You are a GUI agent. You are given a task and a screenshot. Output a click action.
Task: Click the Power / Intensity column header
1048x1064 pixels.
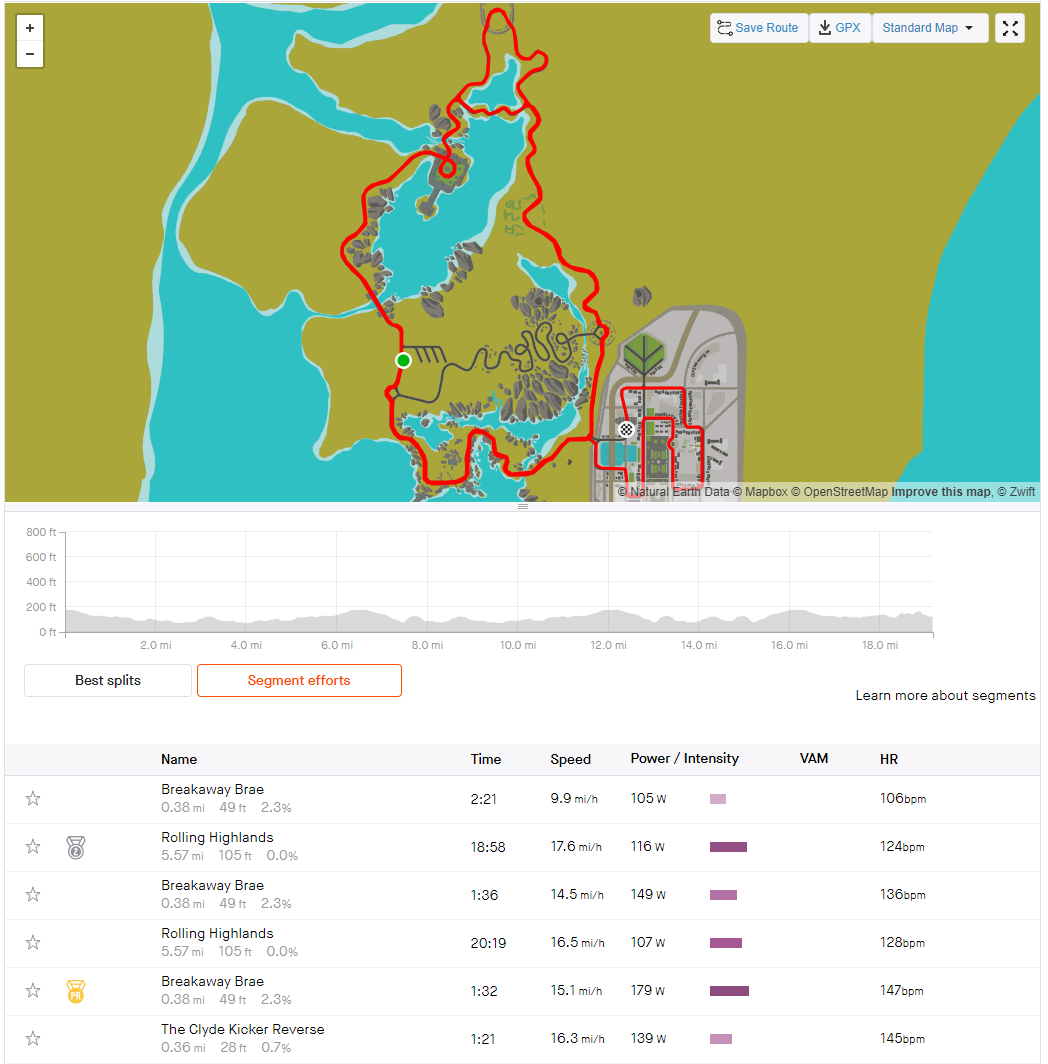(x=684, y=759)
